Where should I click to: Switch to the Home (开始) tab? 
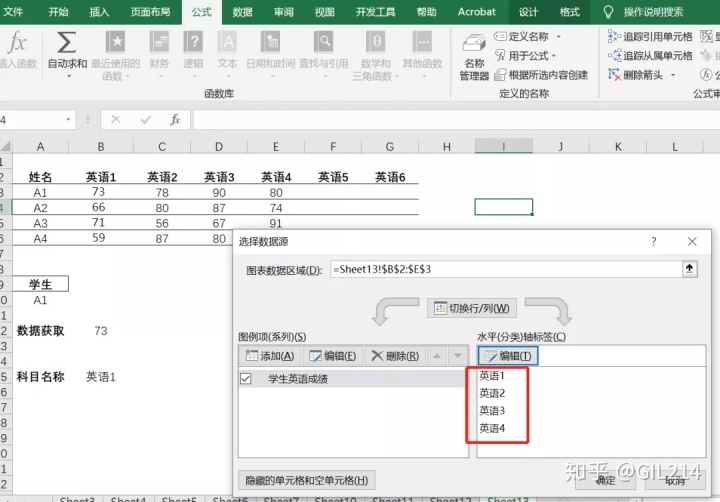[x=58, y=11]
